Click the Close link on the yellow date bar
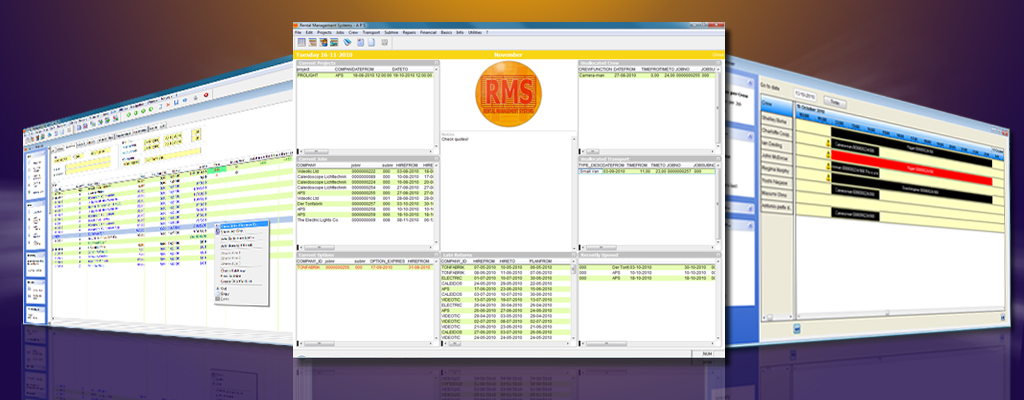 [x=718, y=55]
